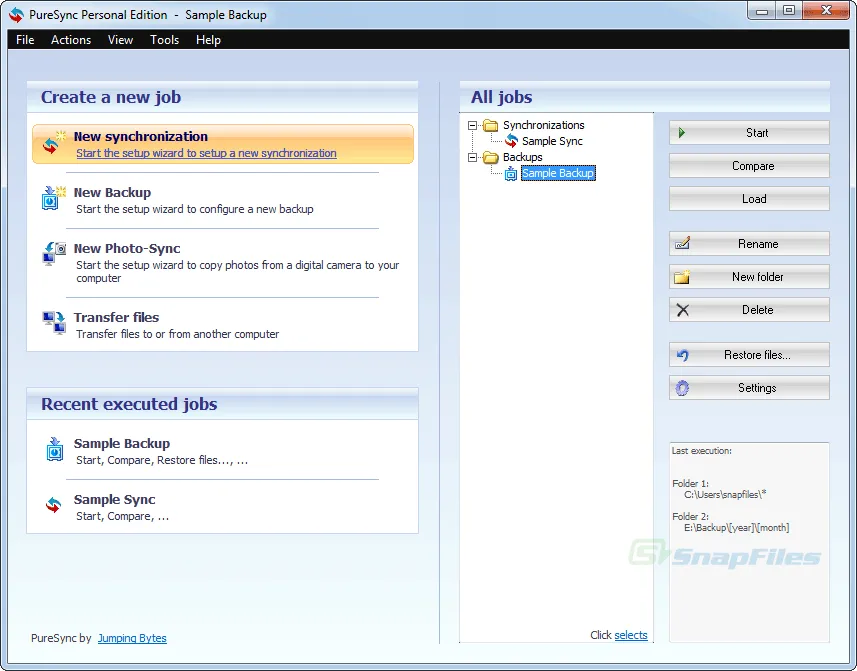The width and height of the screenshot is (857, 671).
Task: Click the Sample Backup icon in recent jobs
Action: [x=54, y=449]
